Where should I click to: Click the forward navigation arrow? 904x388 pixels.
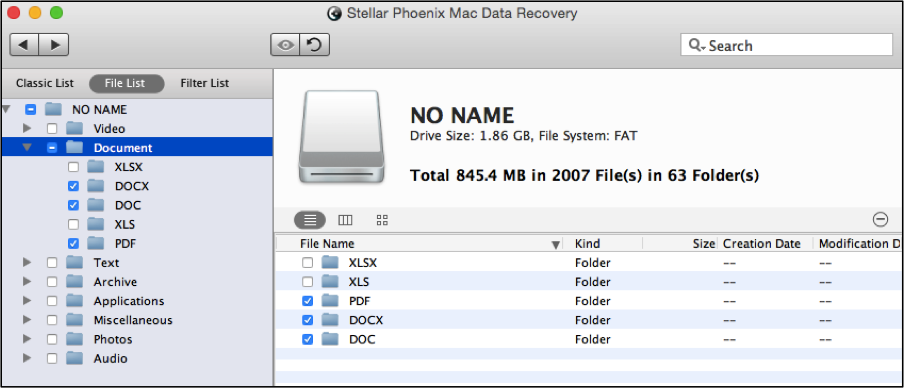point(54,45)
